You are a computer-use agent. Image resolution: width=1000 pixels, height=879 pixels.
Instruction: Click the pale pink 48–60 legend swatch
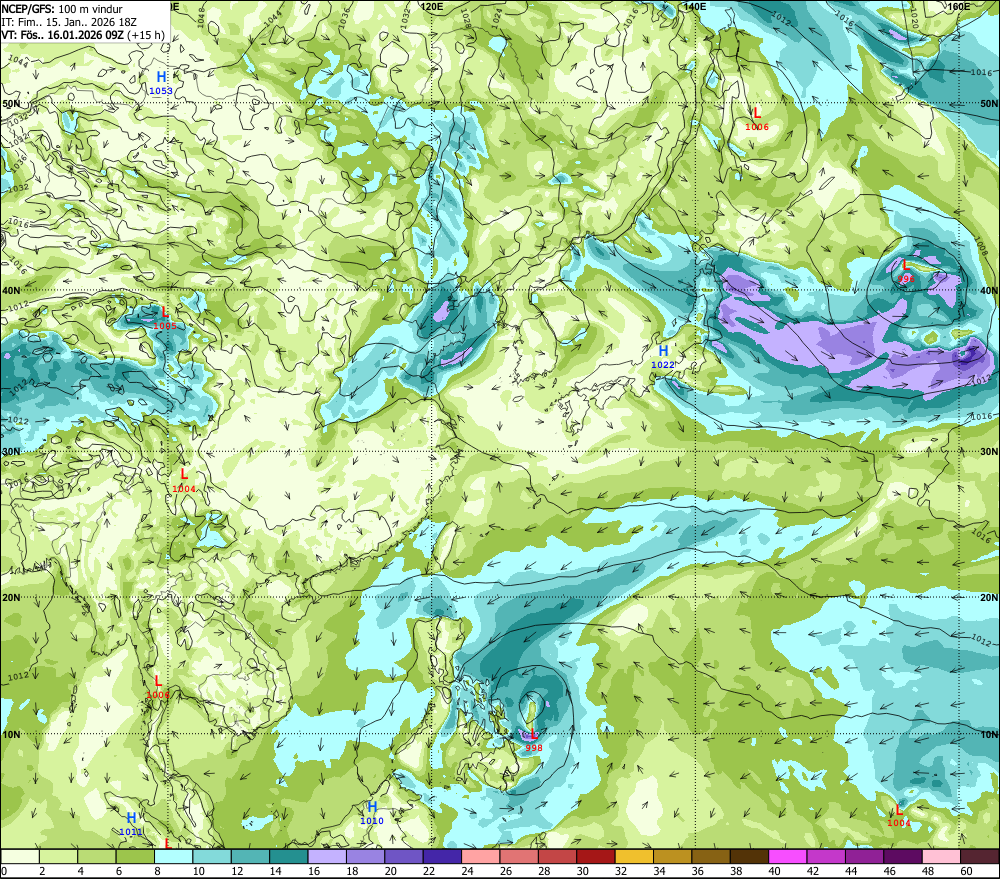[x=941, y=856]
